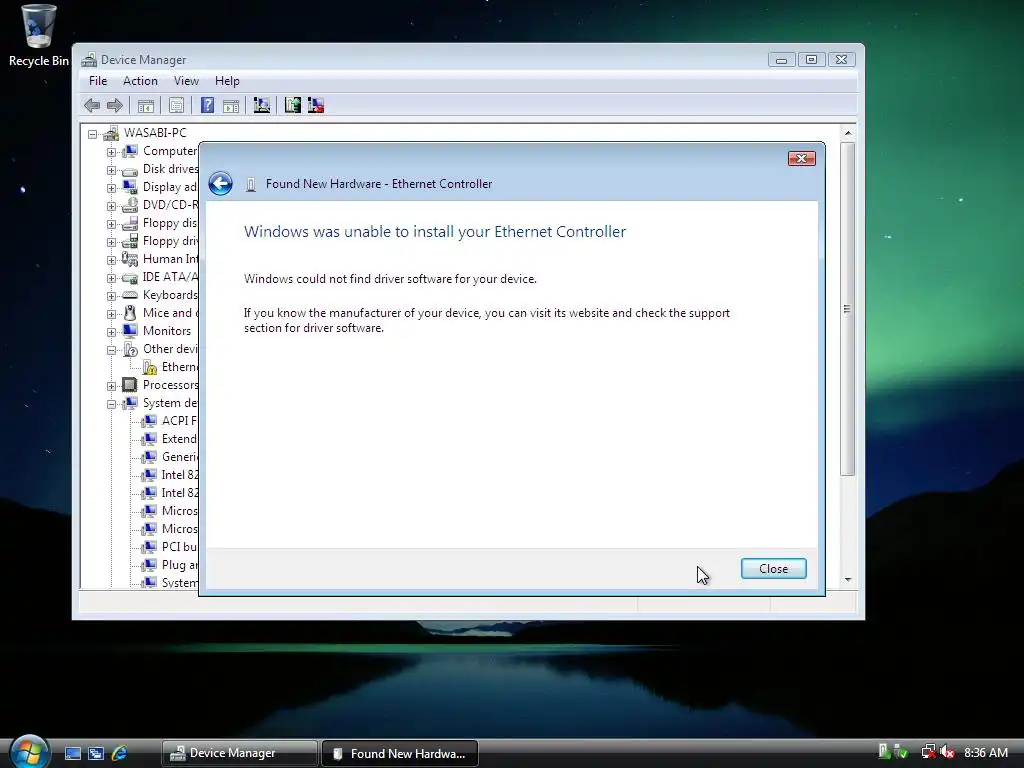
Task: Click the taskbar clock showing 8:36 AM
Action: click(x=985, y=752)
